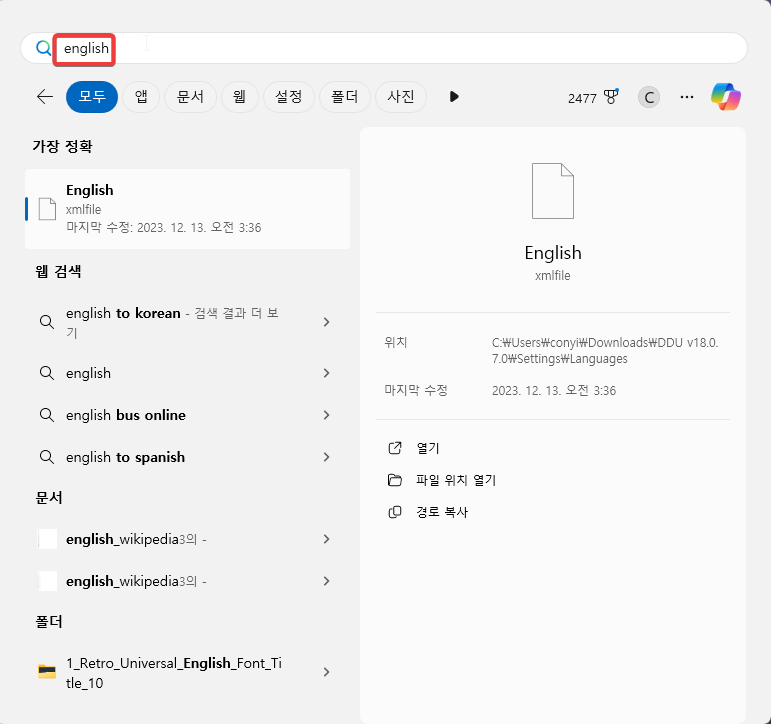Switch to the 앱 filter tab

141,96
